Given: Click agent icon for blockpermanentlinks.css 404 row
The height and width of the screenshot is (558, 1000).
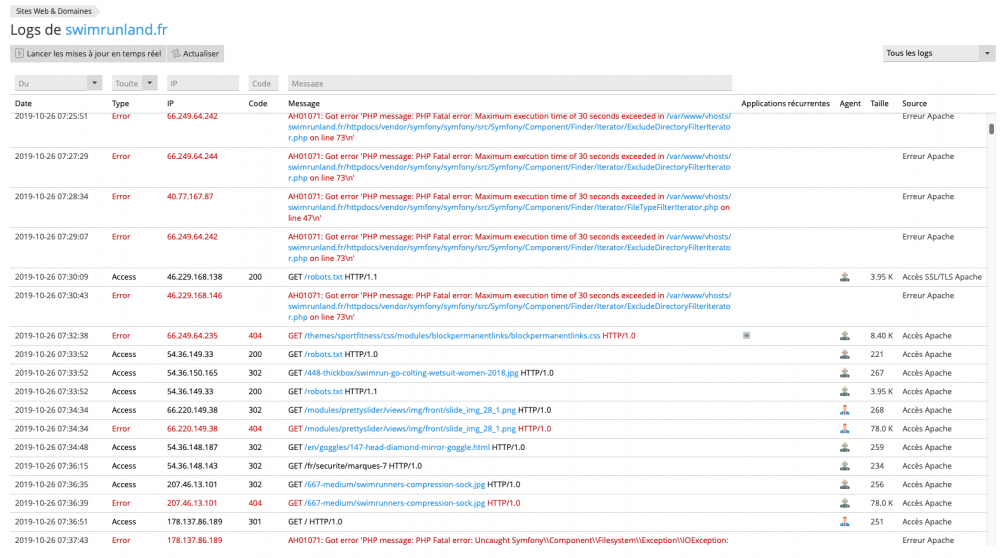Looking at the screenshot, I should [x=844, y=335].
